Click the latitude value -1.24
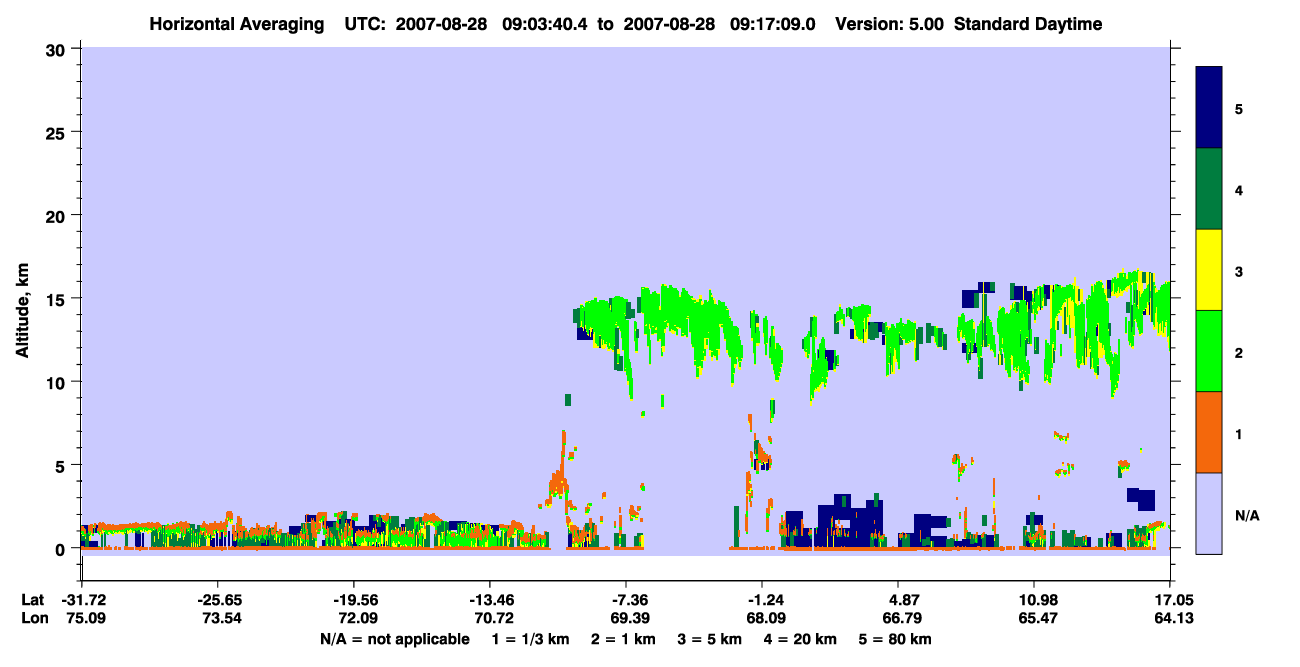This screenshot has height=667, width=1300. point(762,600)
